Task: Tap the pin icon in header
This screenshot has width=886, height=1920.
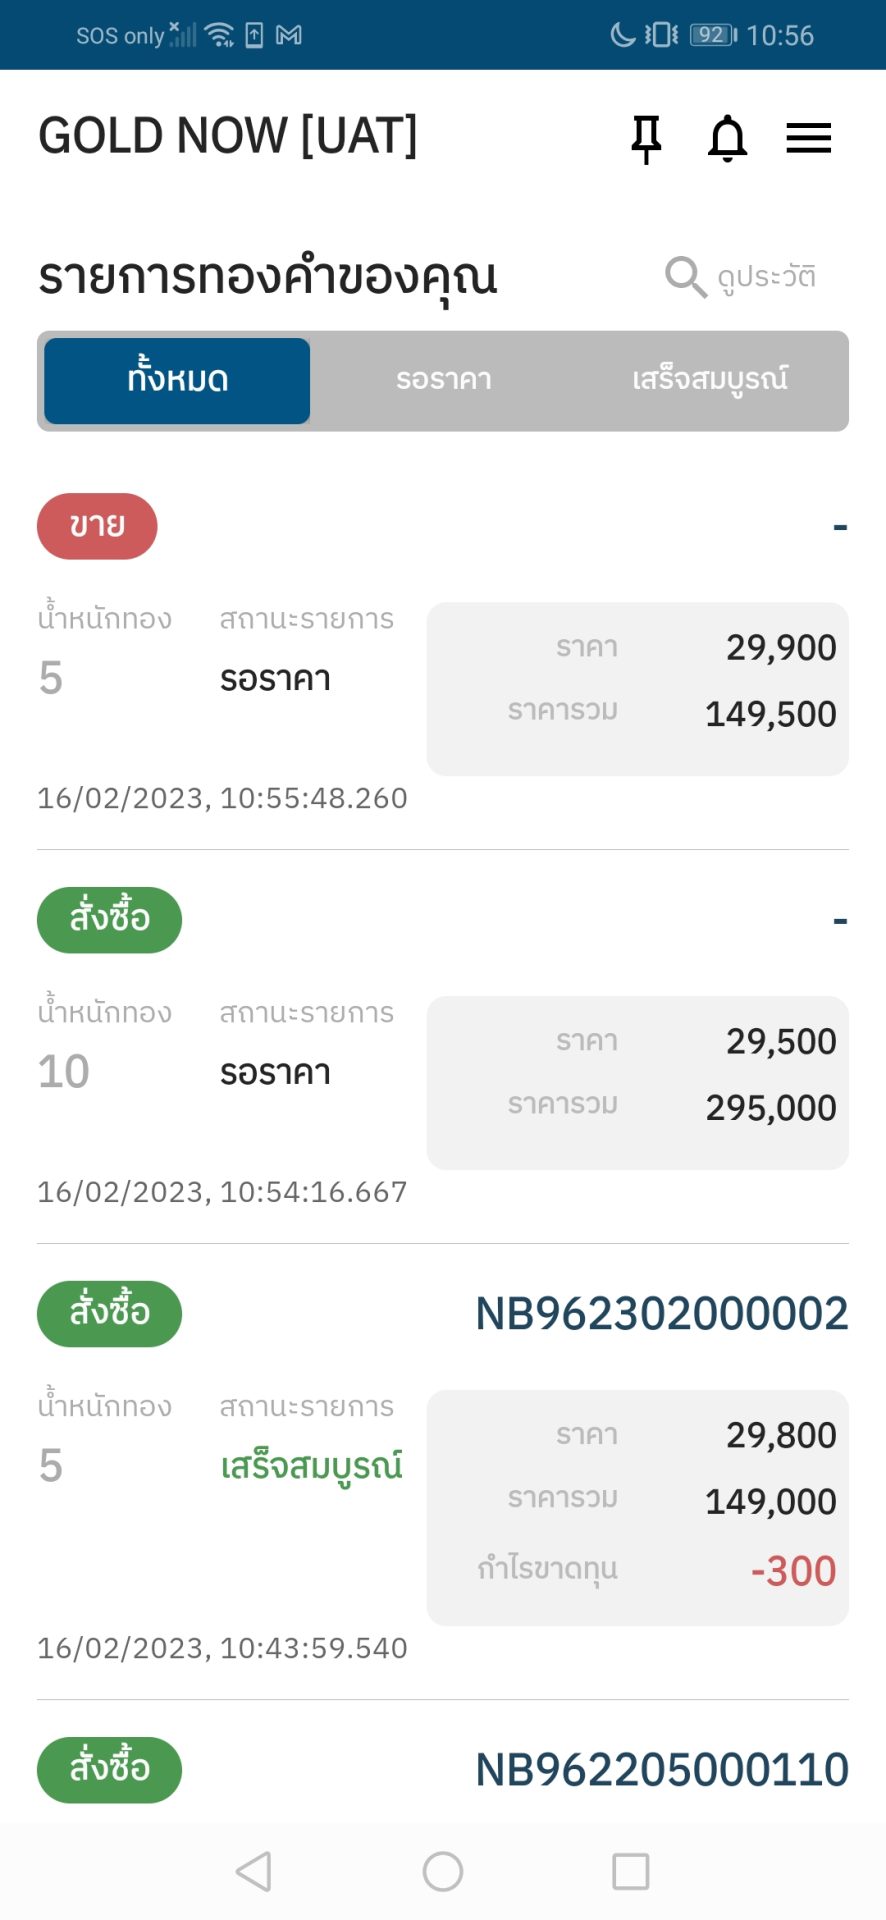Action: point(646,138)
